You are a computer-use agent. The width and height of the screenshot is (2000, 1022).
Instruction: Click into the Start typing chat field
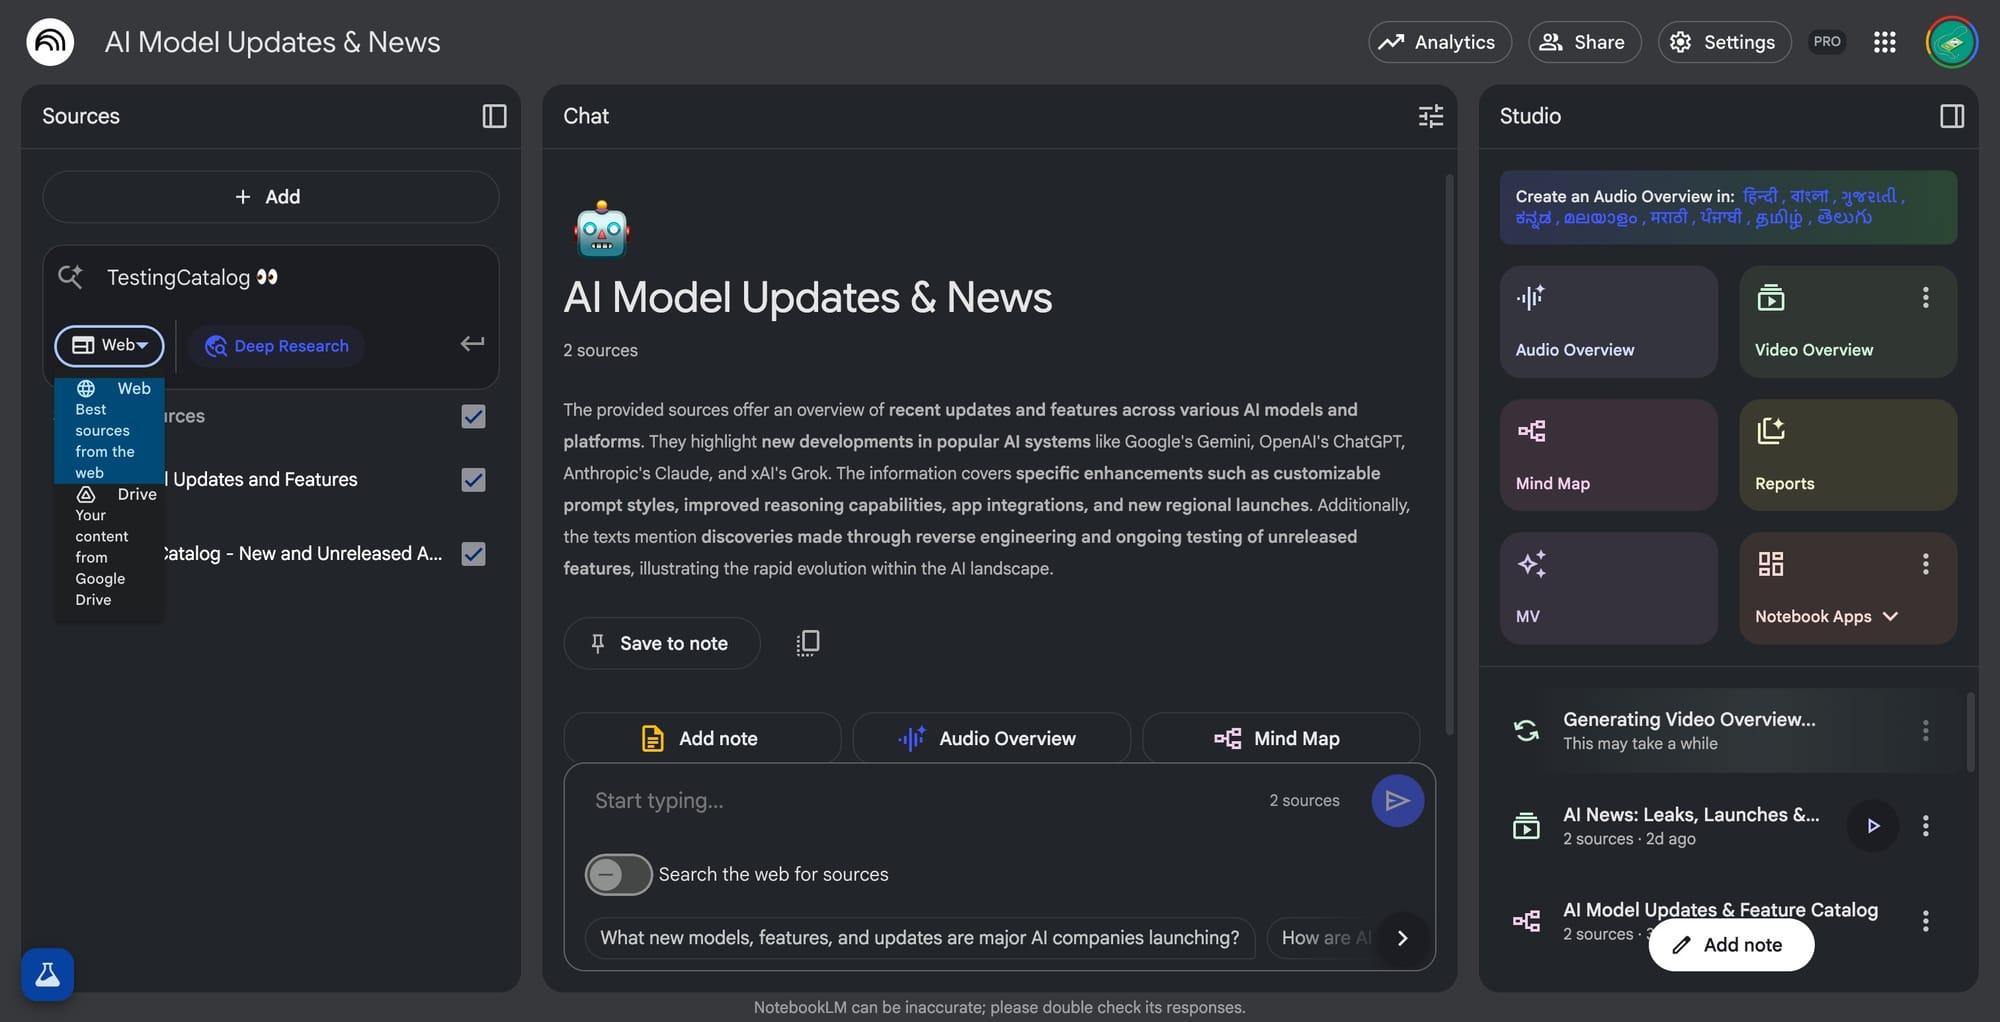pos(920,800)
